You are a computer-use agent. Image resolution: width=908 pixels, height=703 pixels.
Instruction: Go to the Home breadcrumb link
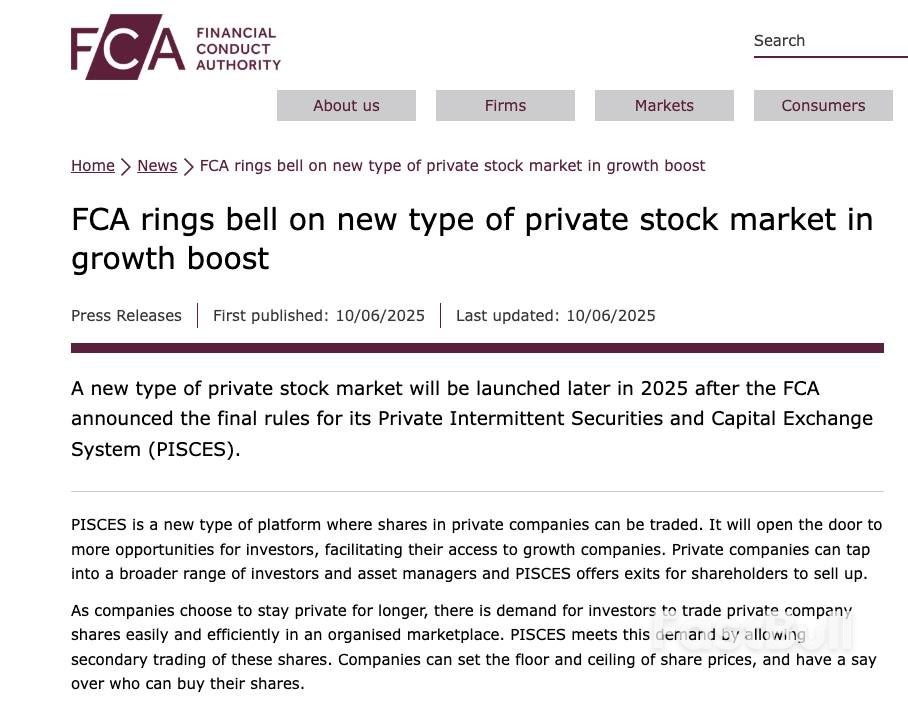(93, 166)
